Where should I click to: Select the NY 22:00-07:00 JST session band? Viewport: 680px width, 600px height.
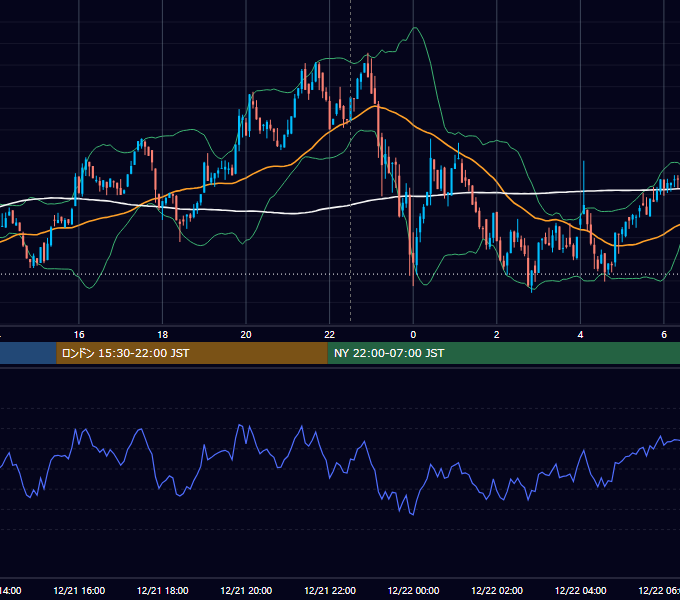[x=503, y=353]
